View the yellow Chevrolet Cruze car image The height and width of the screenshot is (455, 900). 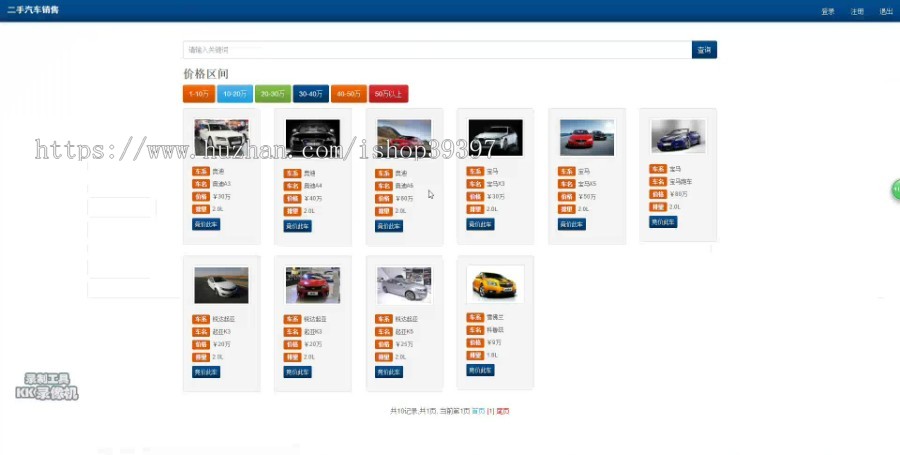495,284
